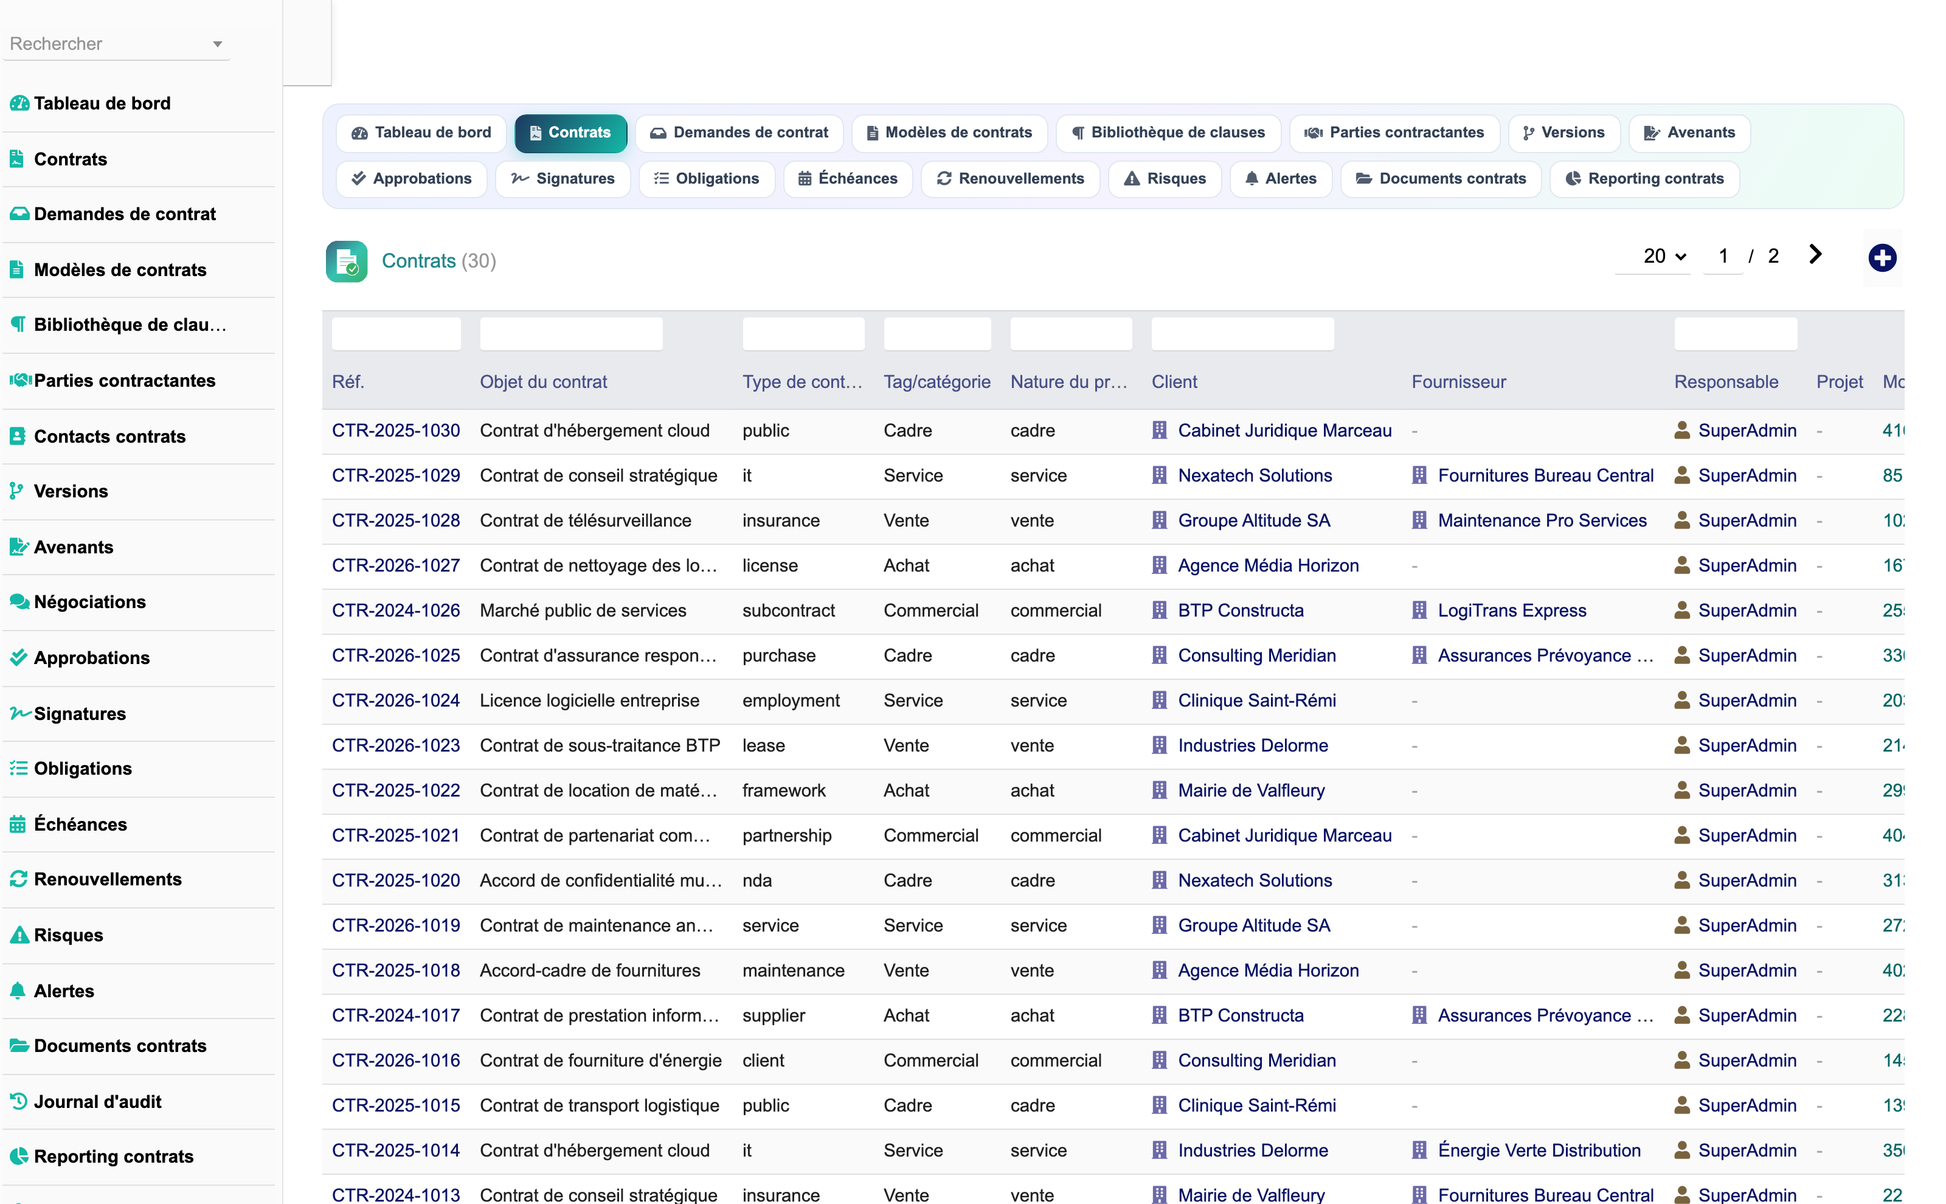Open contract CTR-2024-1026 link
The image size is (1946, 1204).
tap(396, 610)
